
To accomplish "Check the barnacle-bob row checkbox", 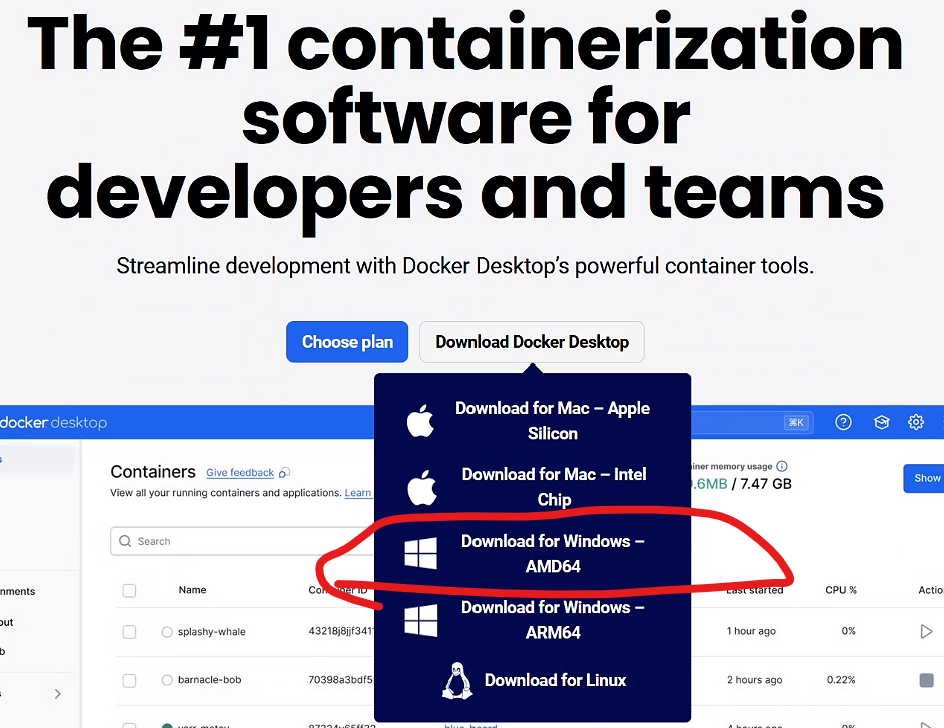I will (x=129, y=680).
